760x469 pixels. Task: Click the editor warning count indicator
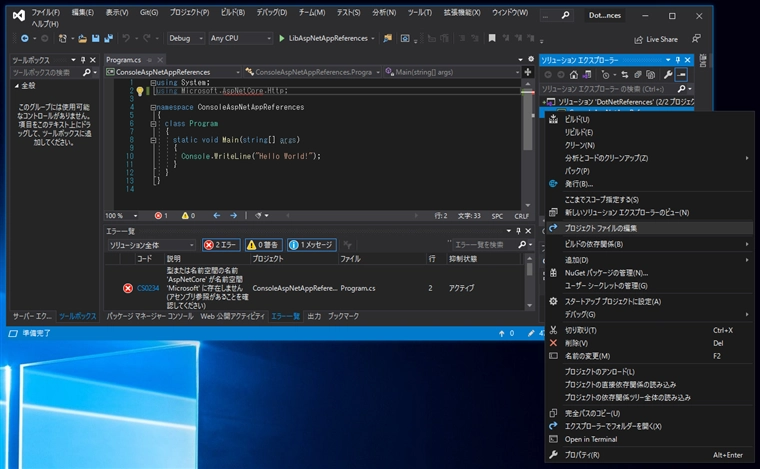pyautogui.click(x=188, y=216)
